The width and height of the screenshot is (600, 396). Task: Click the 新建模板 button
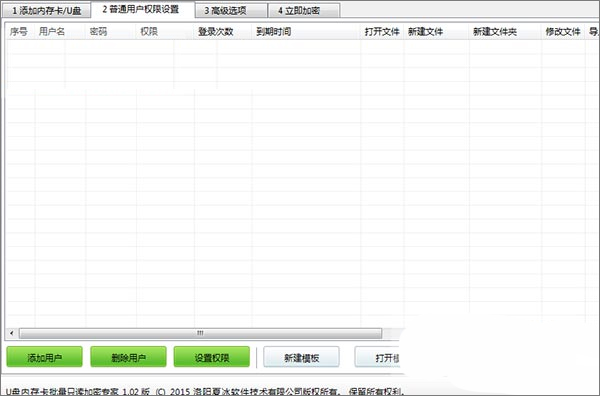301,357
